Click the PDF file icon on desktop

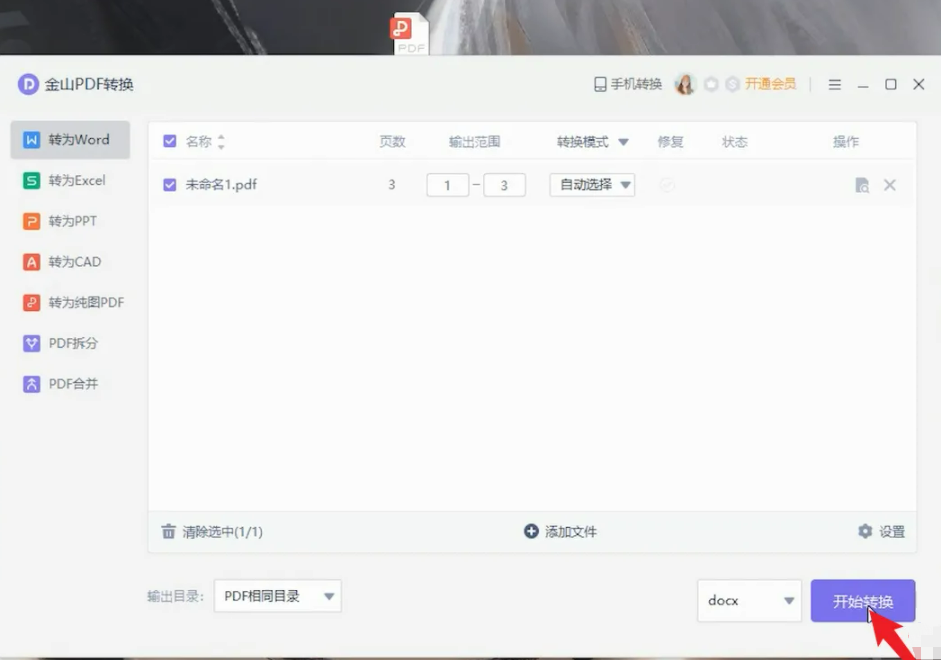pos(410,33)
